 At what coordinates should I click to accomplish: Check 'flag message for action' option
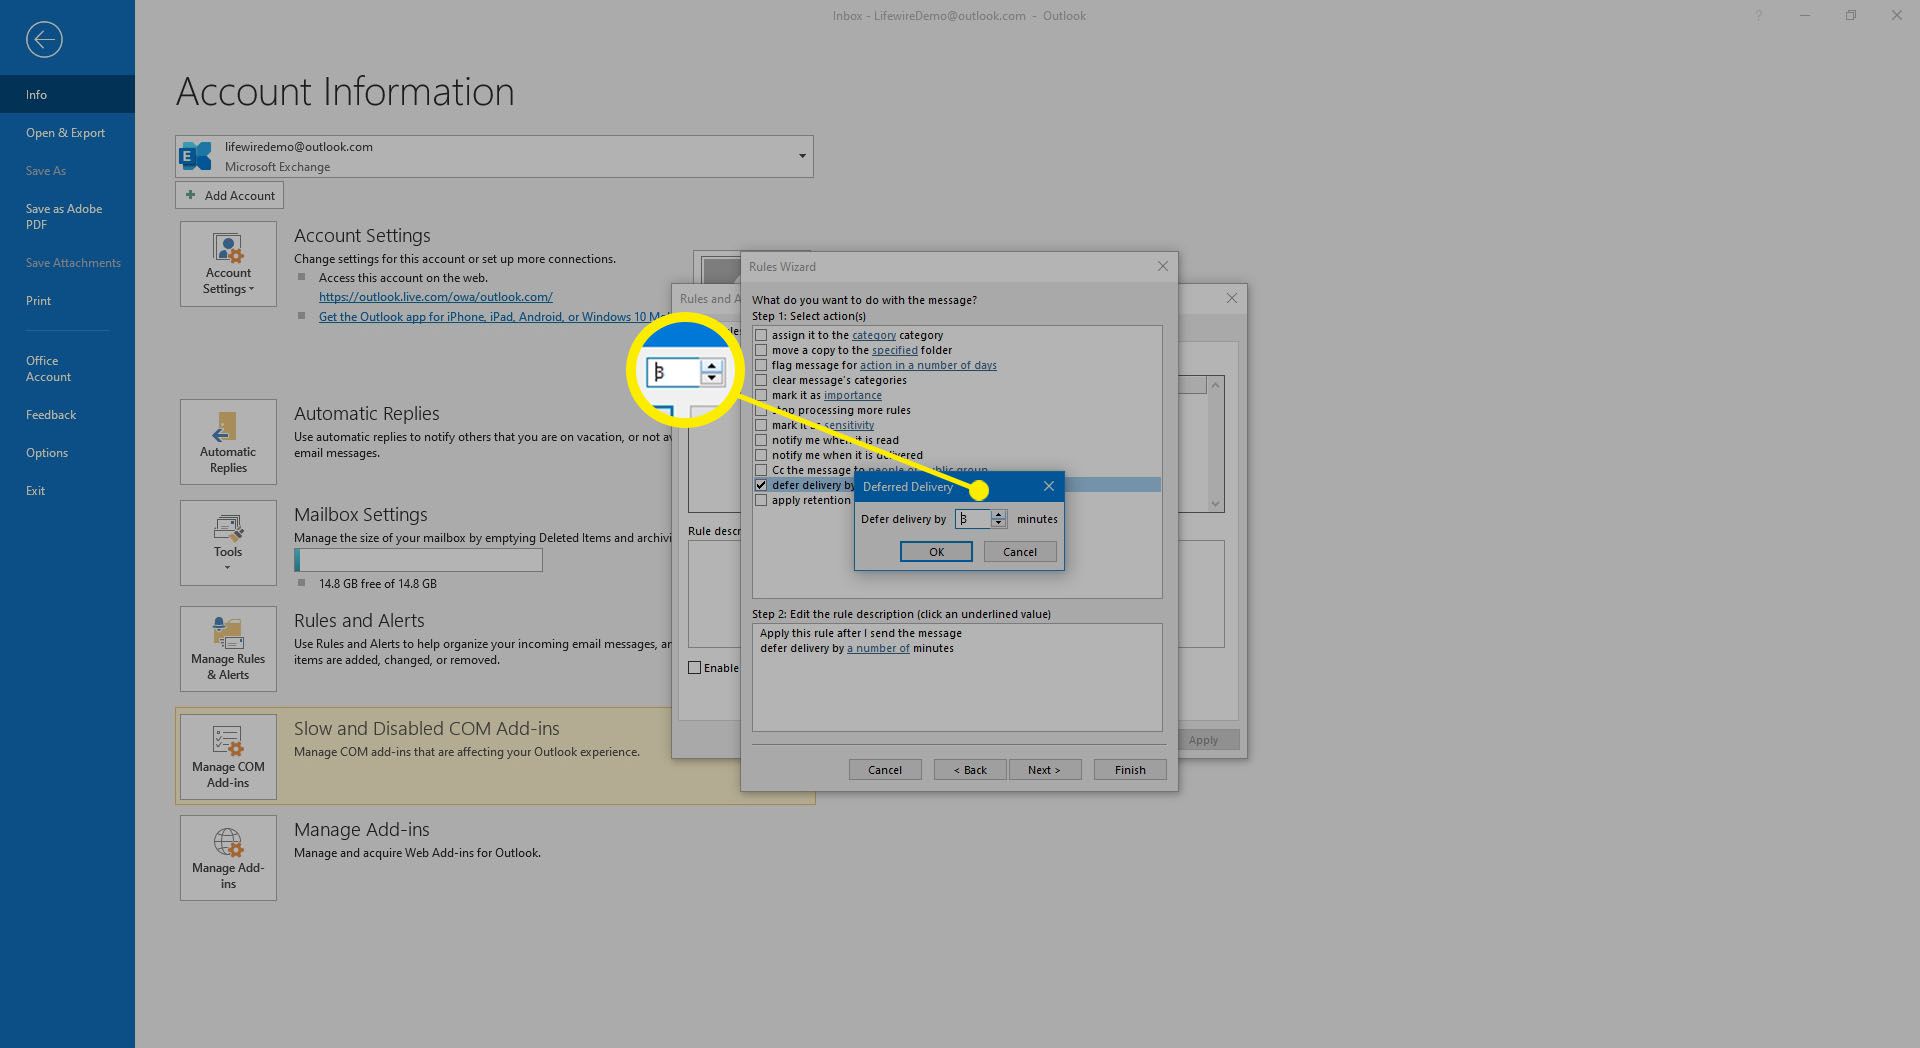[761, 365]
